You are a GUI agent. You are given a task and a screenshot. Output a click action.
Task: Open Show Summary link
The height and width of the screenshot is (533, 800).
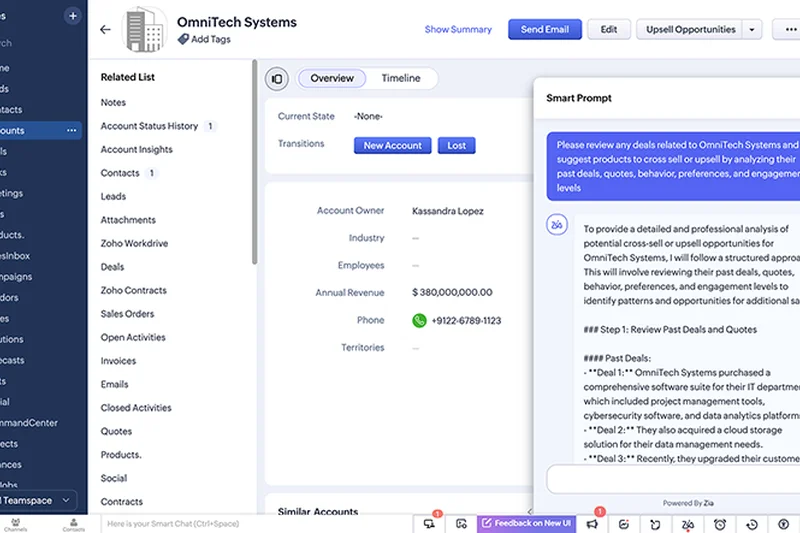coord(458,30)
